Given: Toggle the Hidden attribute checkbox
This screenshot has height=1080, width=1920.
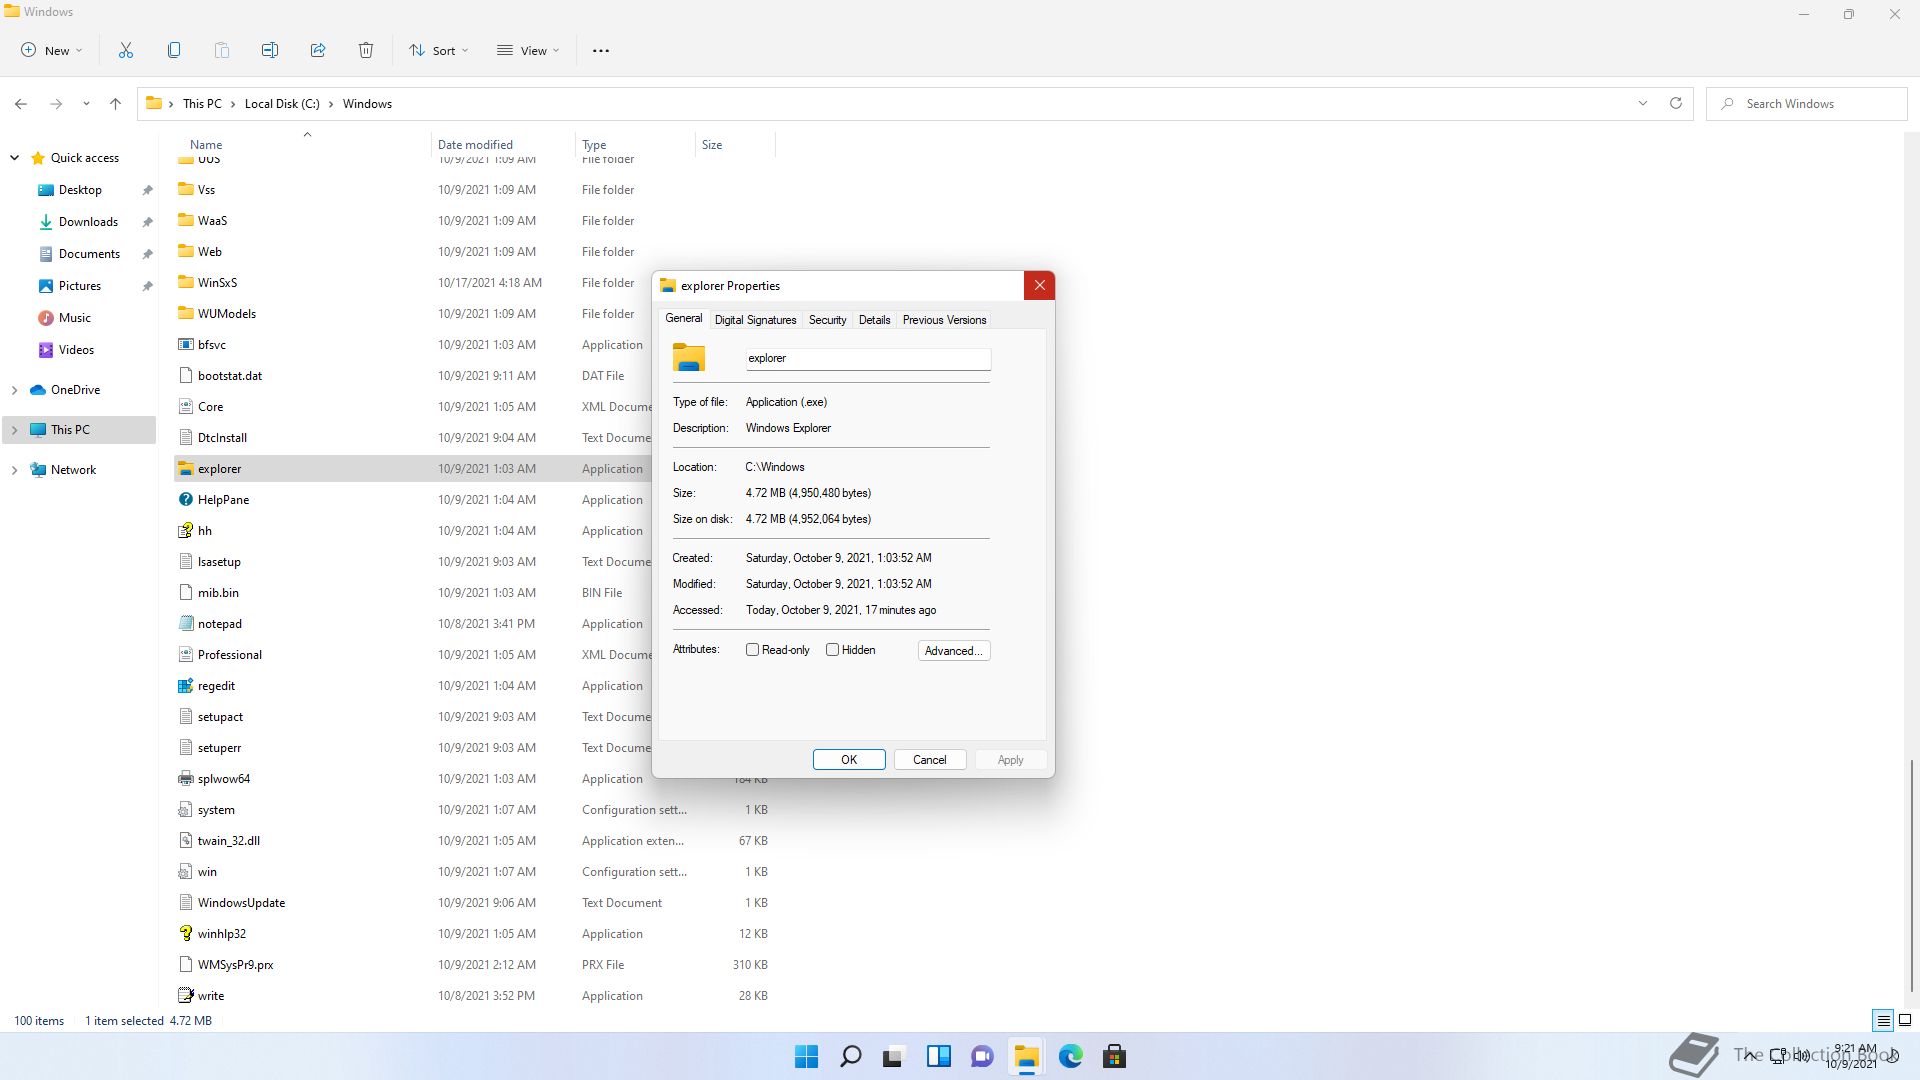Looking at the screenshot, I should 832,650.
